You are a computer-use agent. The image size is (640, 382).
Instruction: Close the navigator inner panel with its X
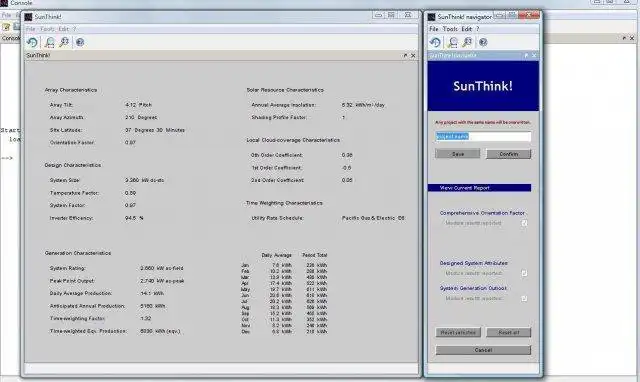coord(534,55)
